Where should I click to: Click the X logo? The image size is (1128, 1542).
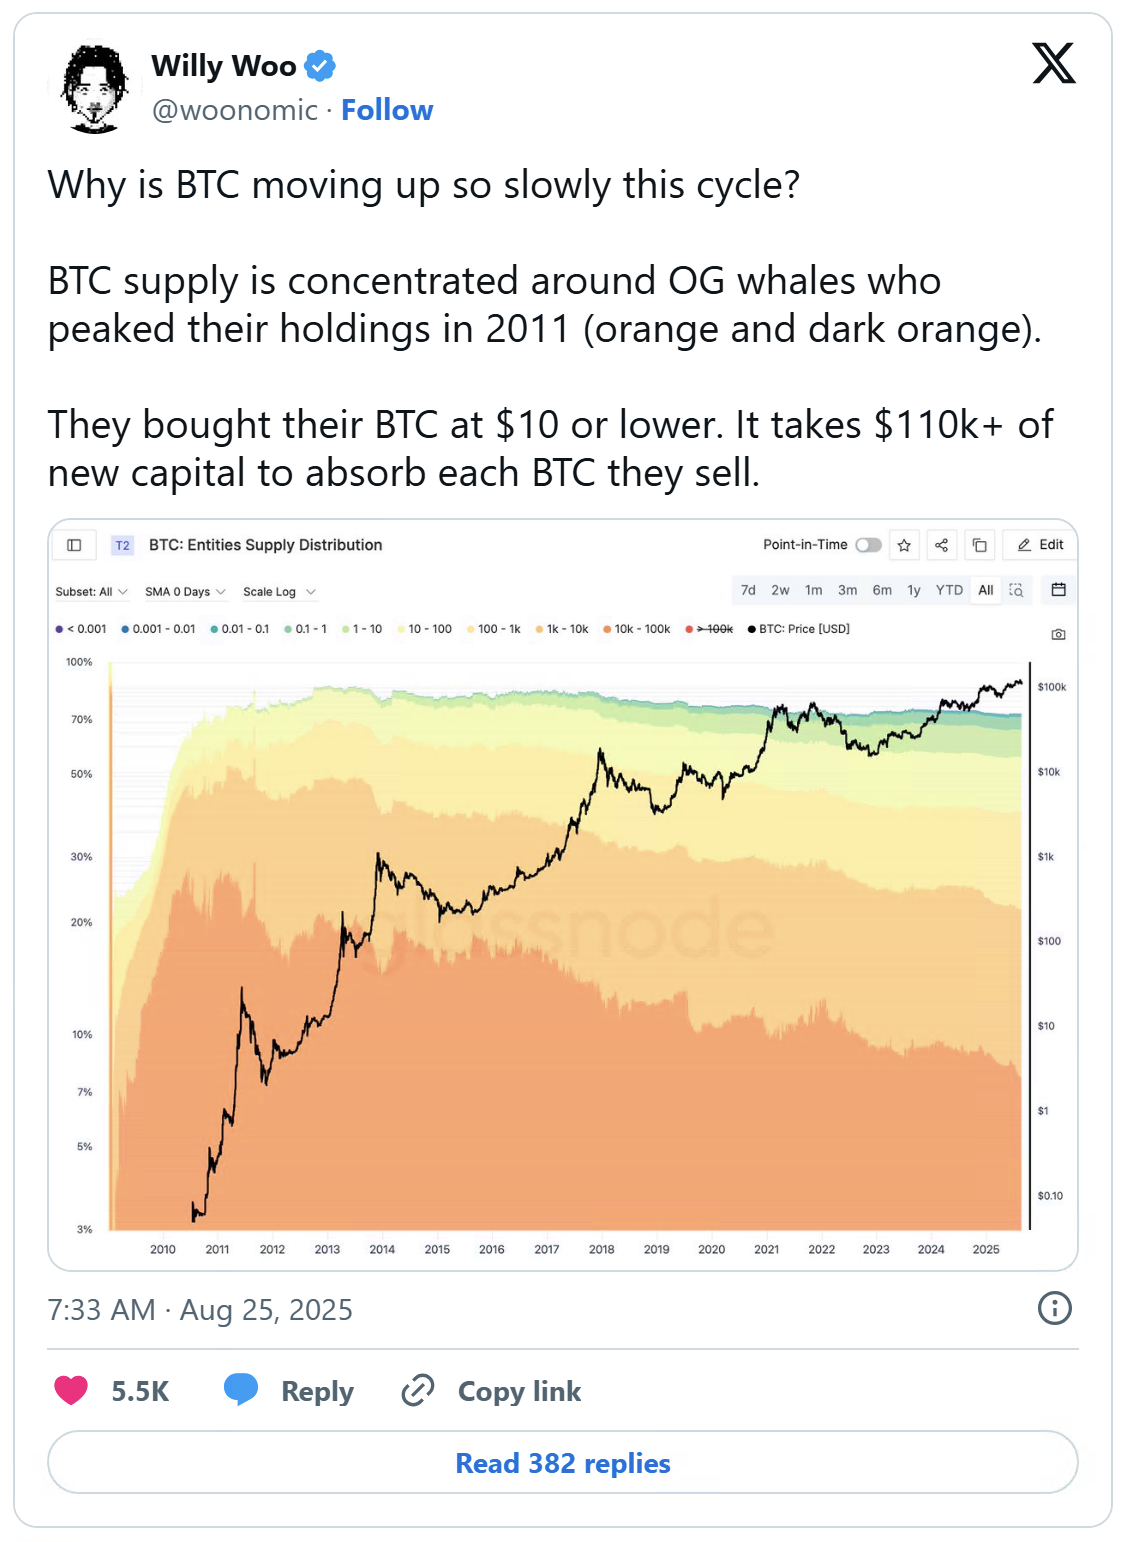pos(1053,63)
